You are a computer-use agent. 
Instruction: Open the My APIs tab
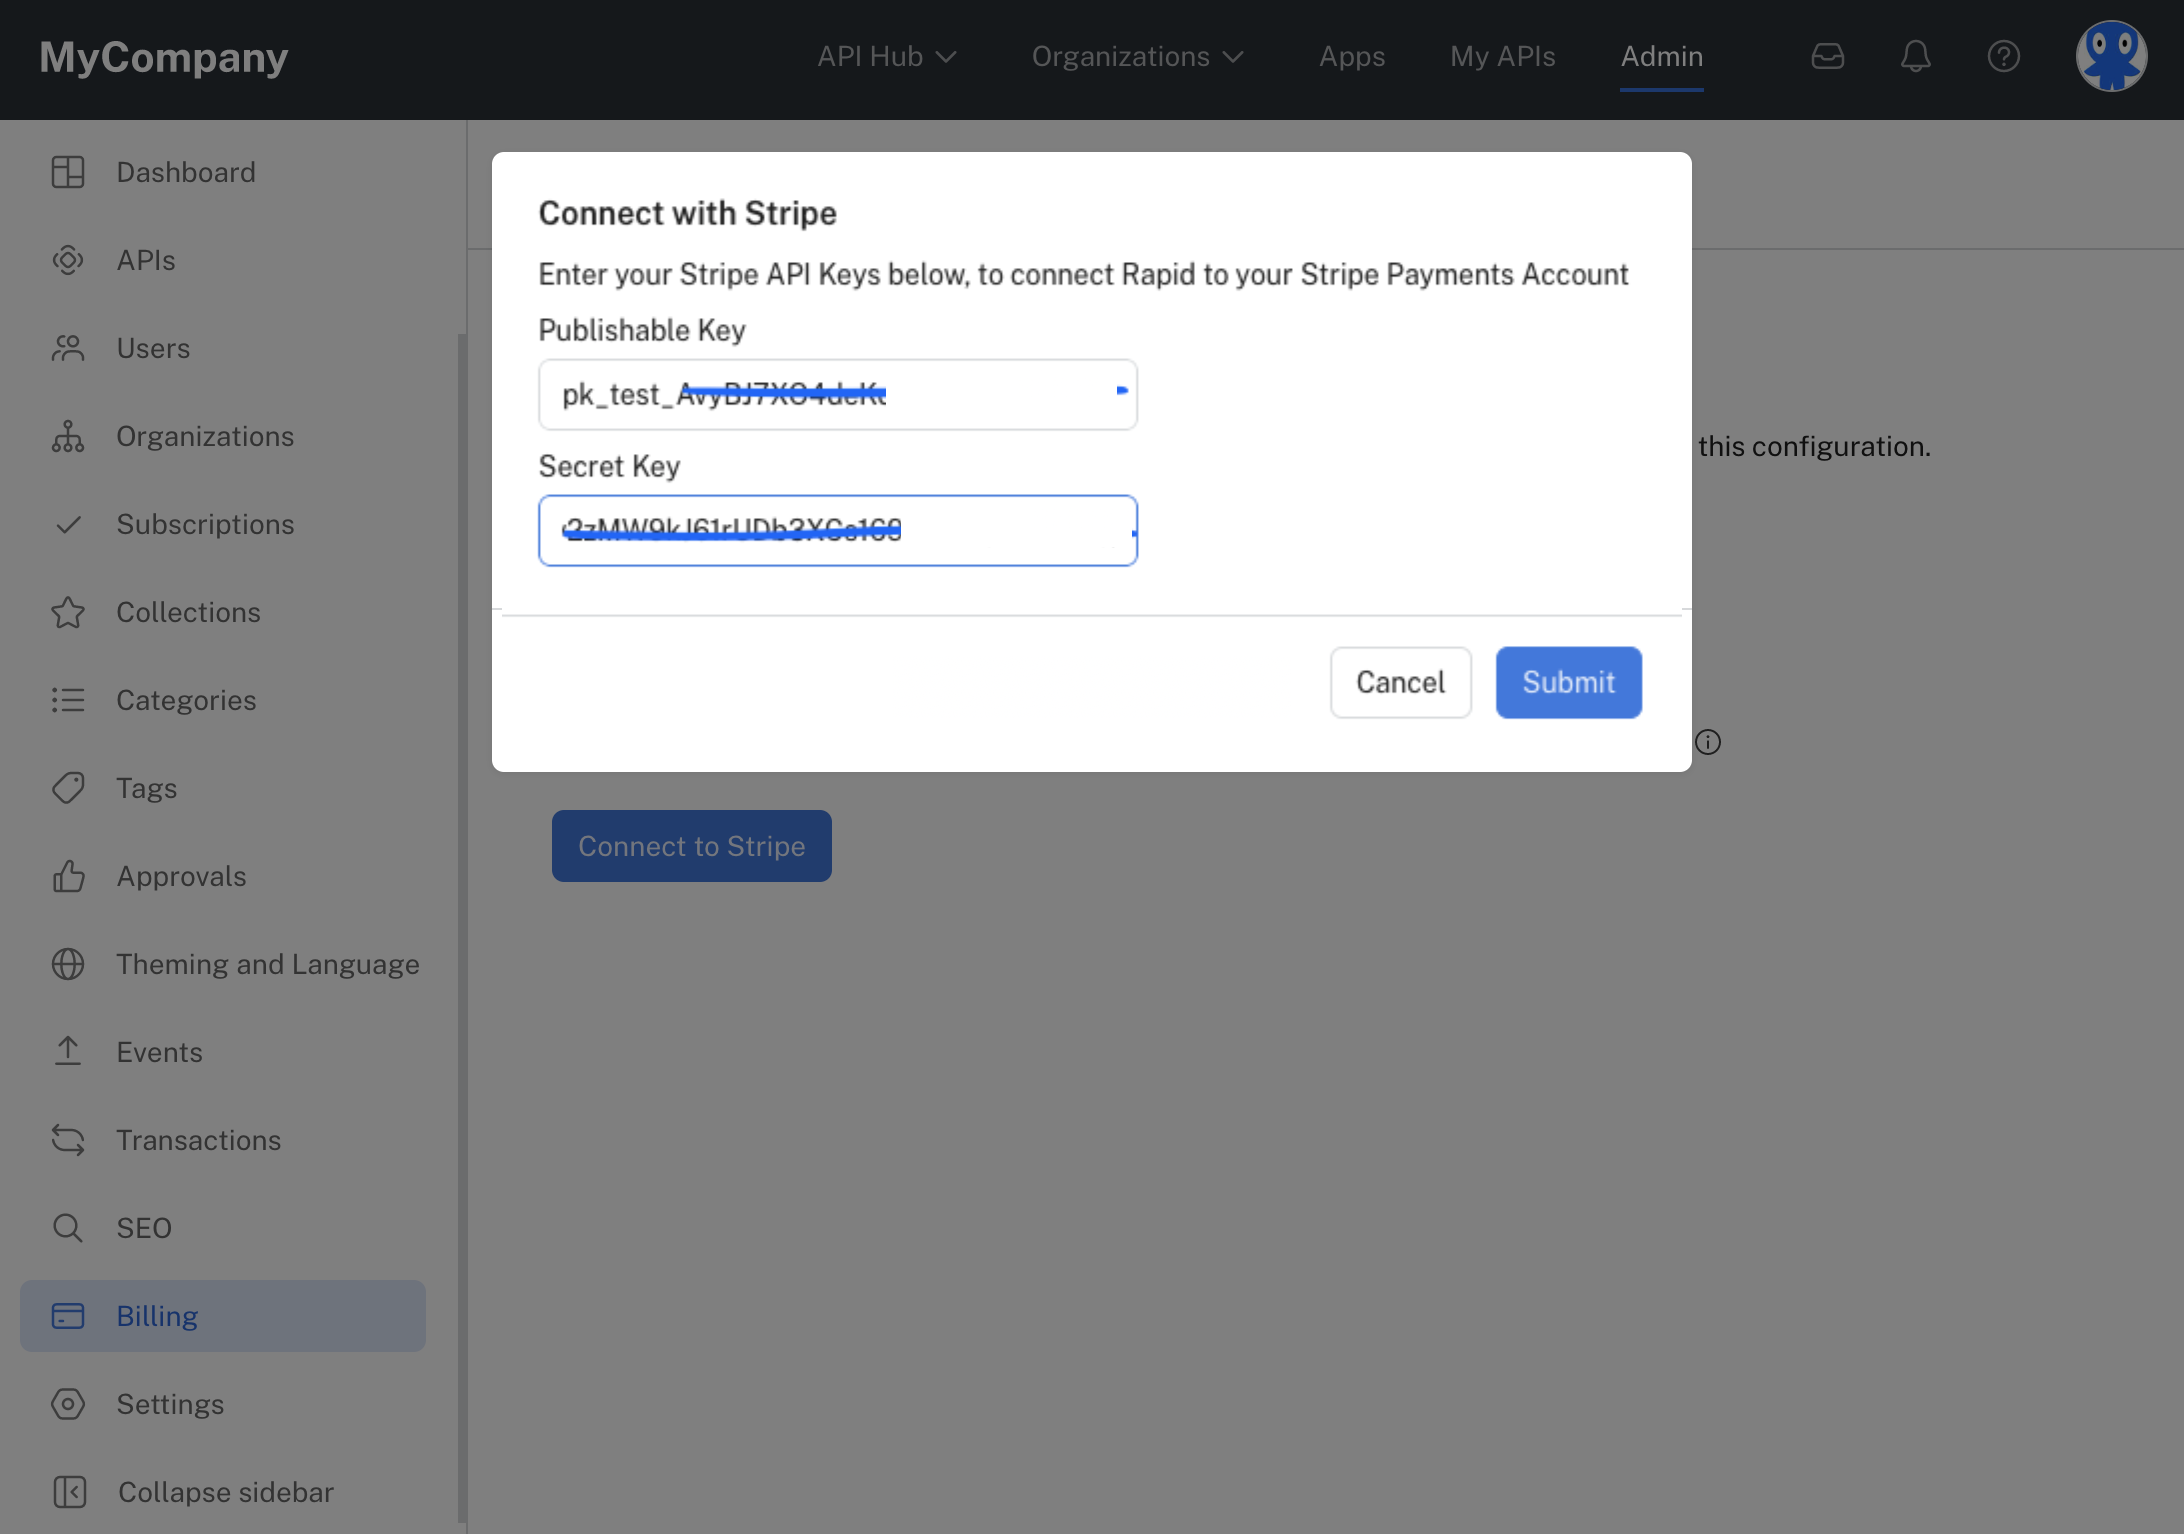click(x=1502, y=57)
